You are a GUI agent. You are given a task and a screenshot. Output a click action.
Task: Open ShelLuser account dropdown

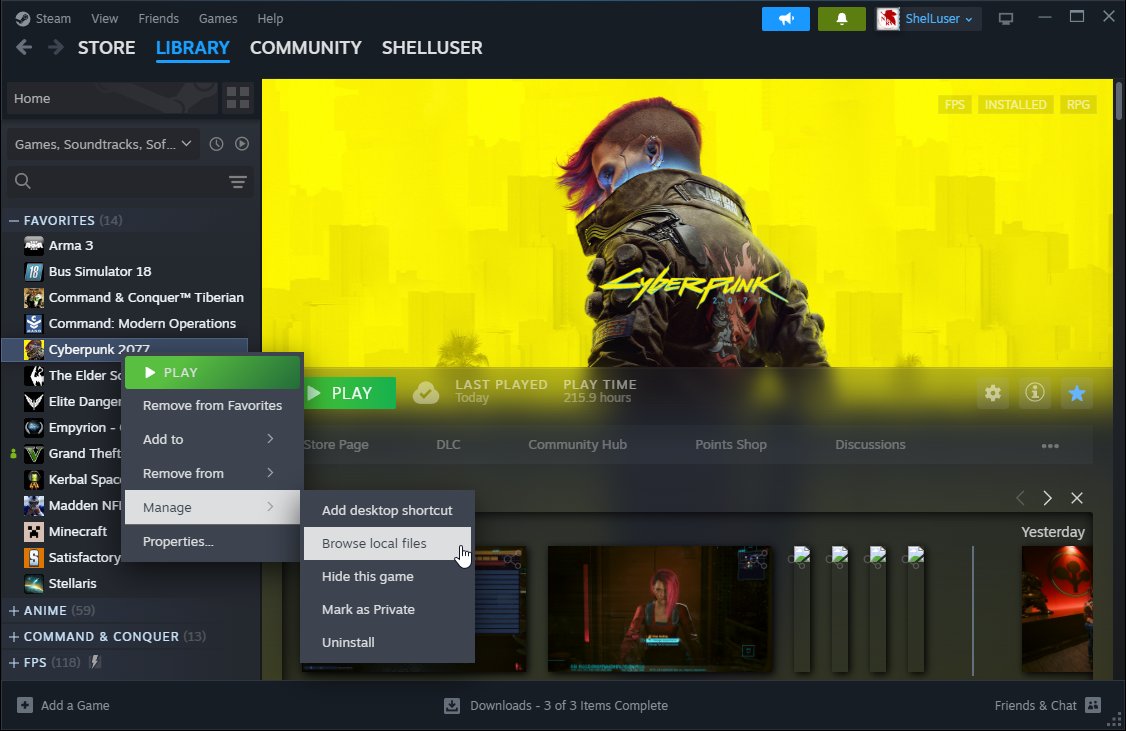coord(939,19)
